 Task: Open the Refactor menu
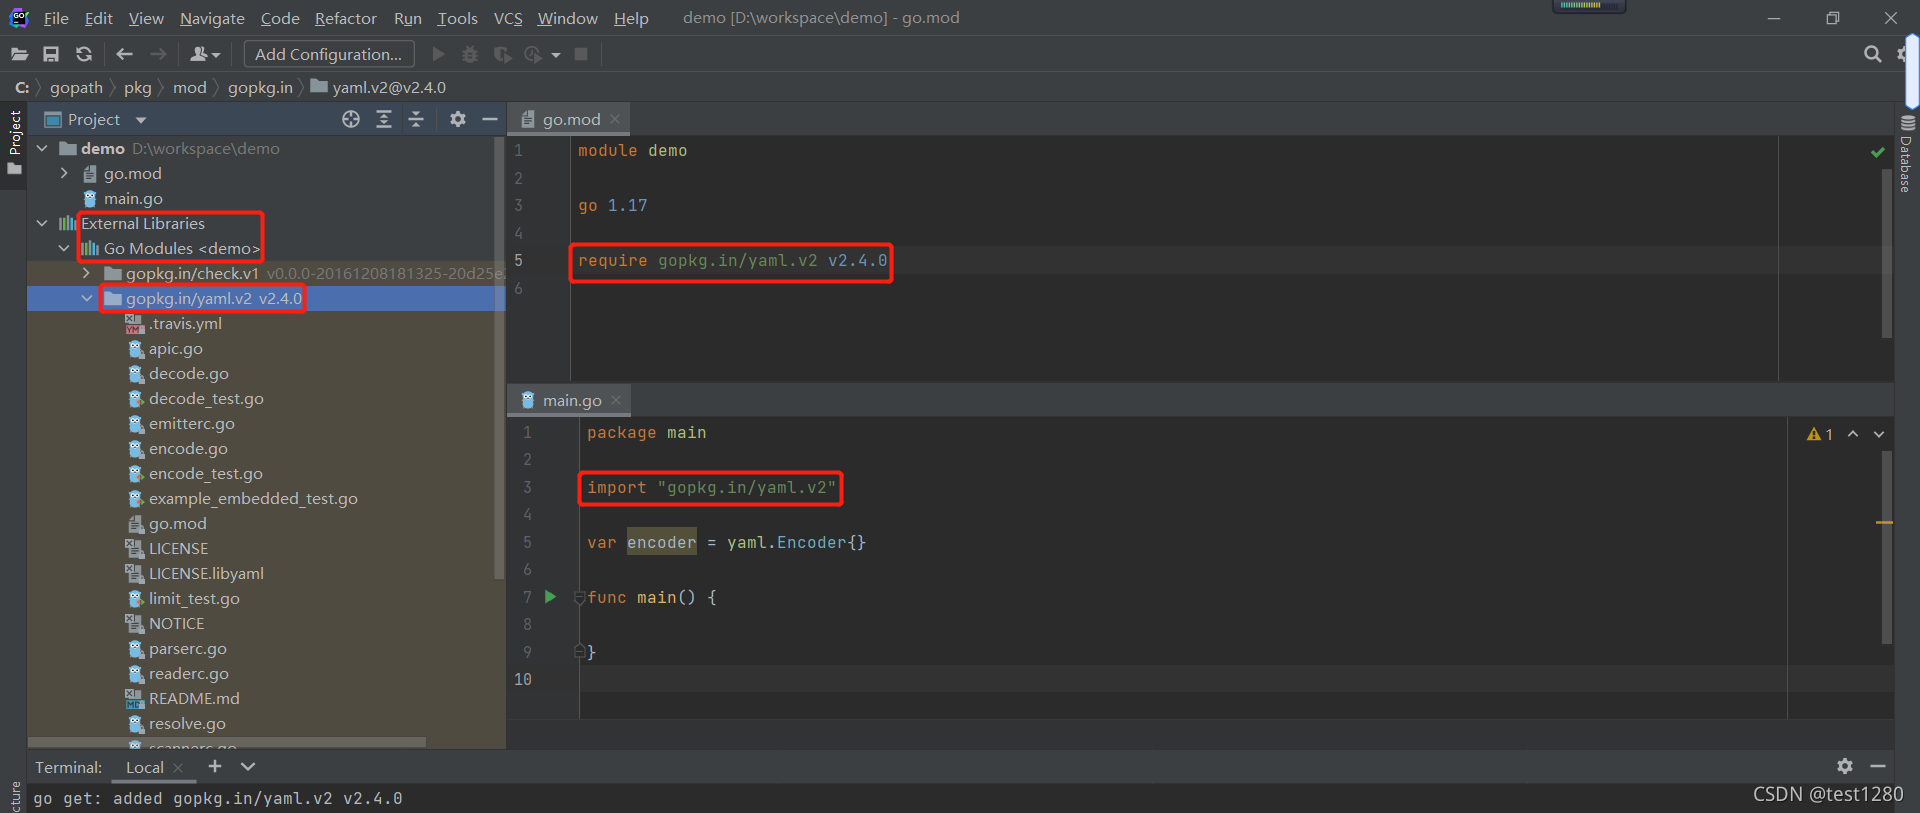pos(346,18)
